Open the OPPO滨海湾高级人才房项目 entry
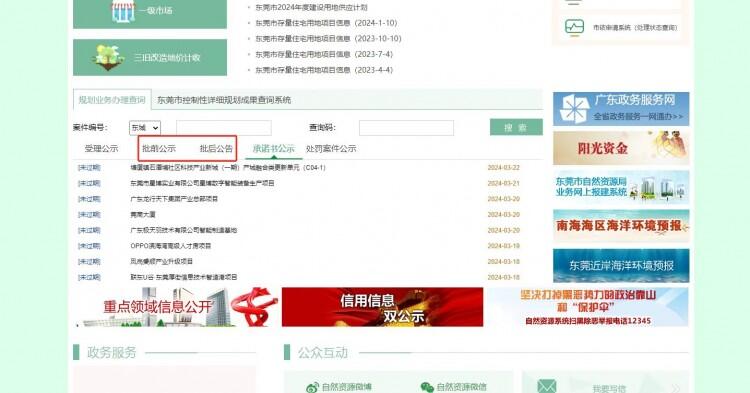 [171, 246]
